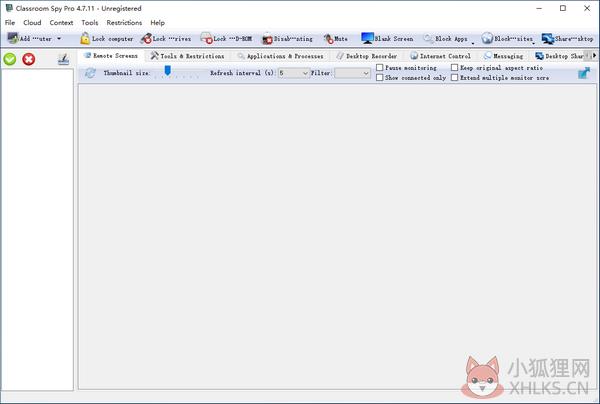
Task: Enable the Pause monitoring checkbox
Action: (380, 68)
